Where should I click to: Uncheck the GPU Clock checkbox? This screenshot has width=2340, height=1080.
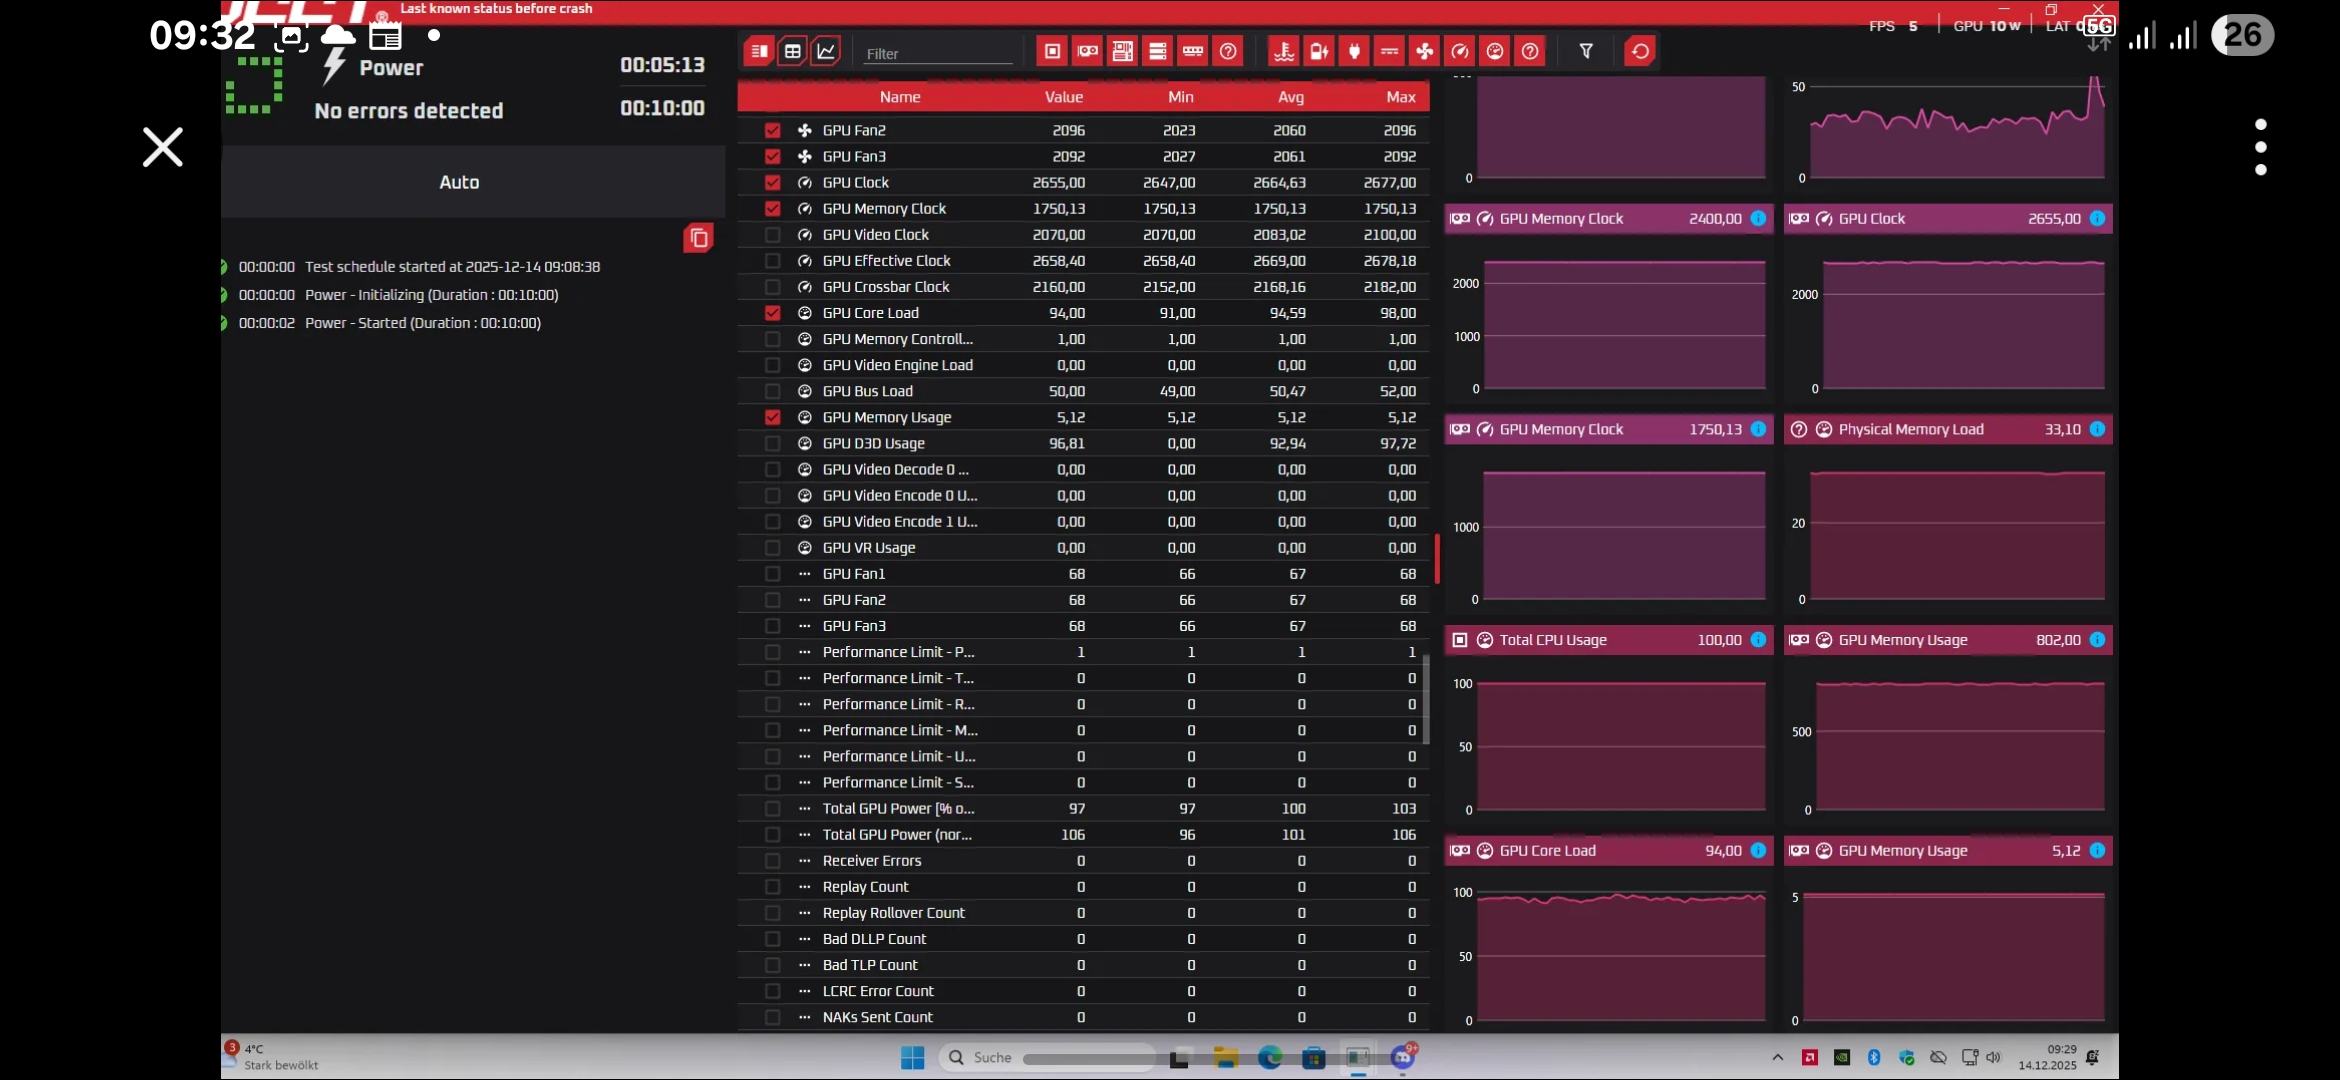point(772,183)
